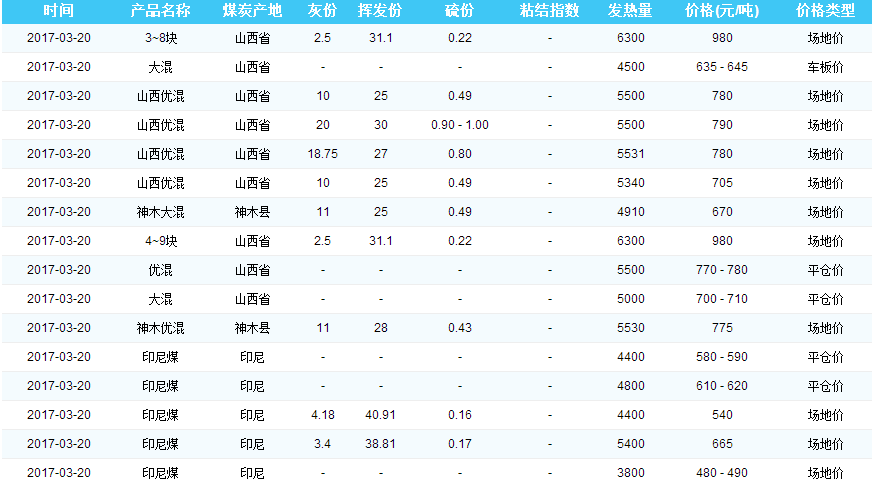
Task: Click the 时间 column header
Action: [59, 11]
